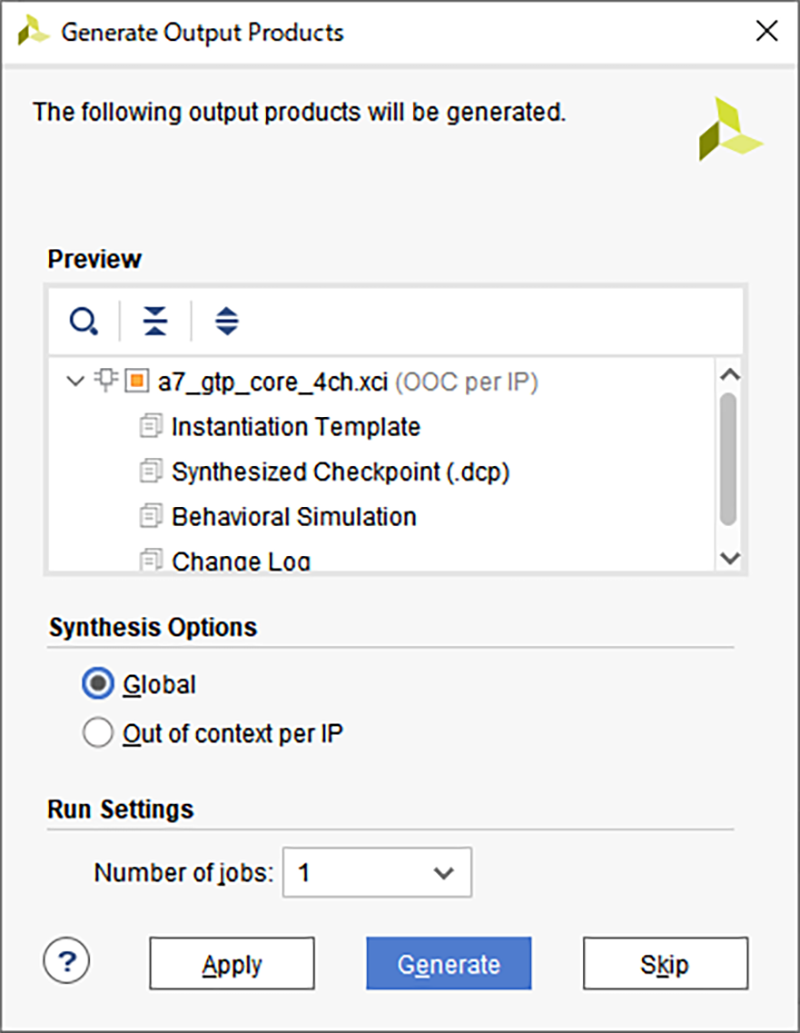Click the Behavioral Simulation document icon
Image resolution: width=800 pixels, height=1033 pixels.
(151, 516)
